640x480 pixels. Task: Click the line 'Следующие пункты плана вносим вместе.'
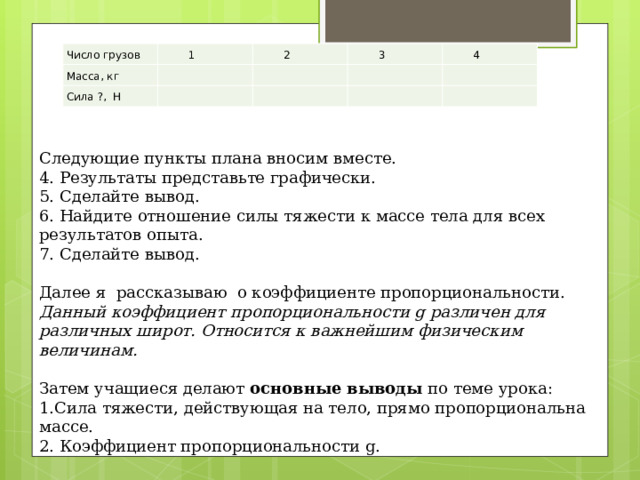coord(218,158)
